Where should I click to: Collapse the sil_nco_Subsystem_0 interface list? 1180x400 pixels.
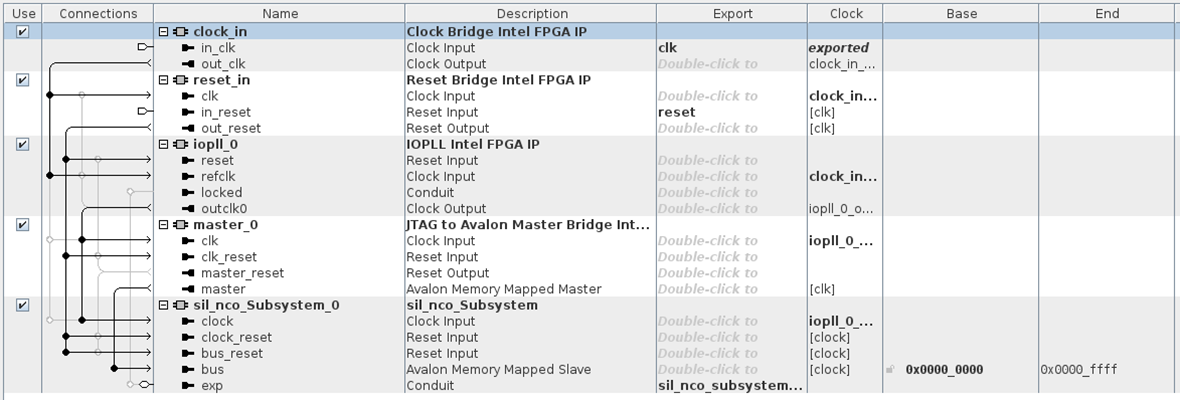click(x=163, y=305)
